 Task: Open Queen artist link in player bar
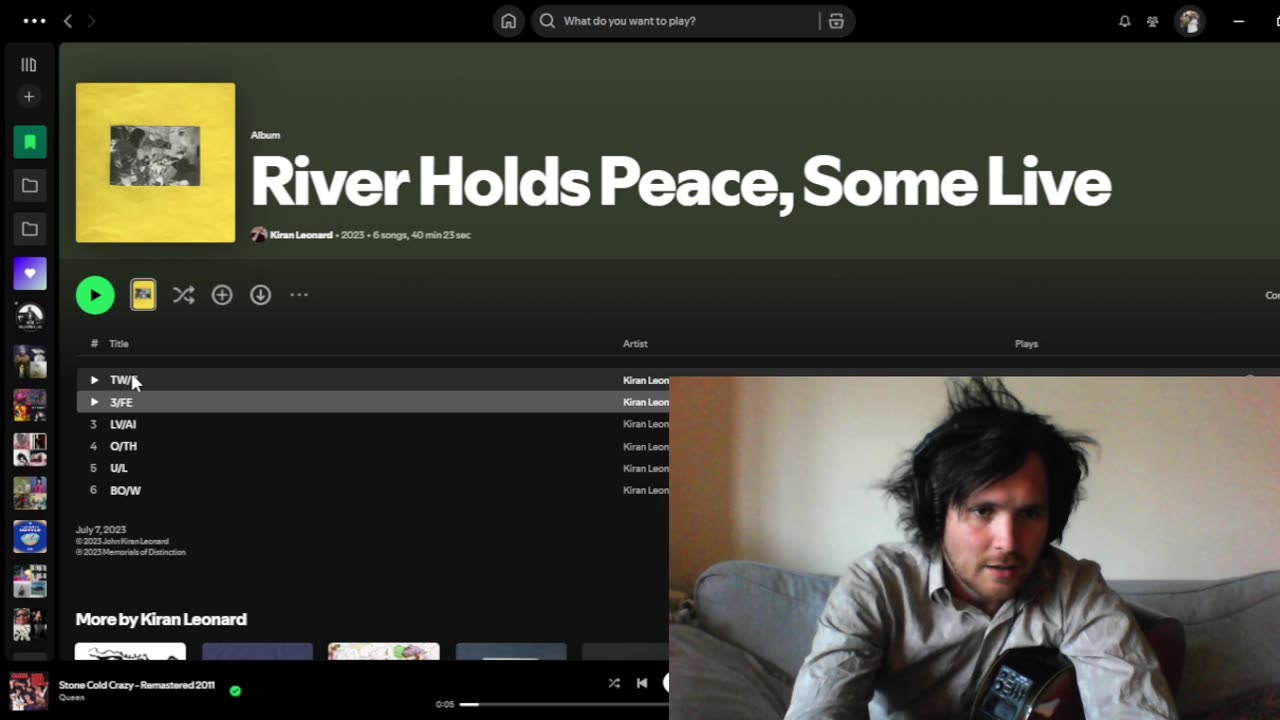(71, 698)
